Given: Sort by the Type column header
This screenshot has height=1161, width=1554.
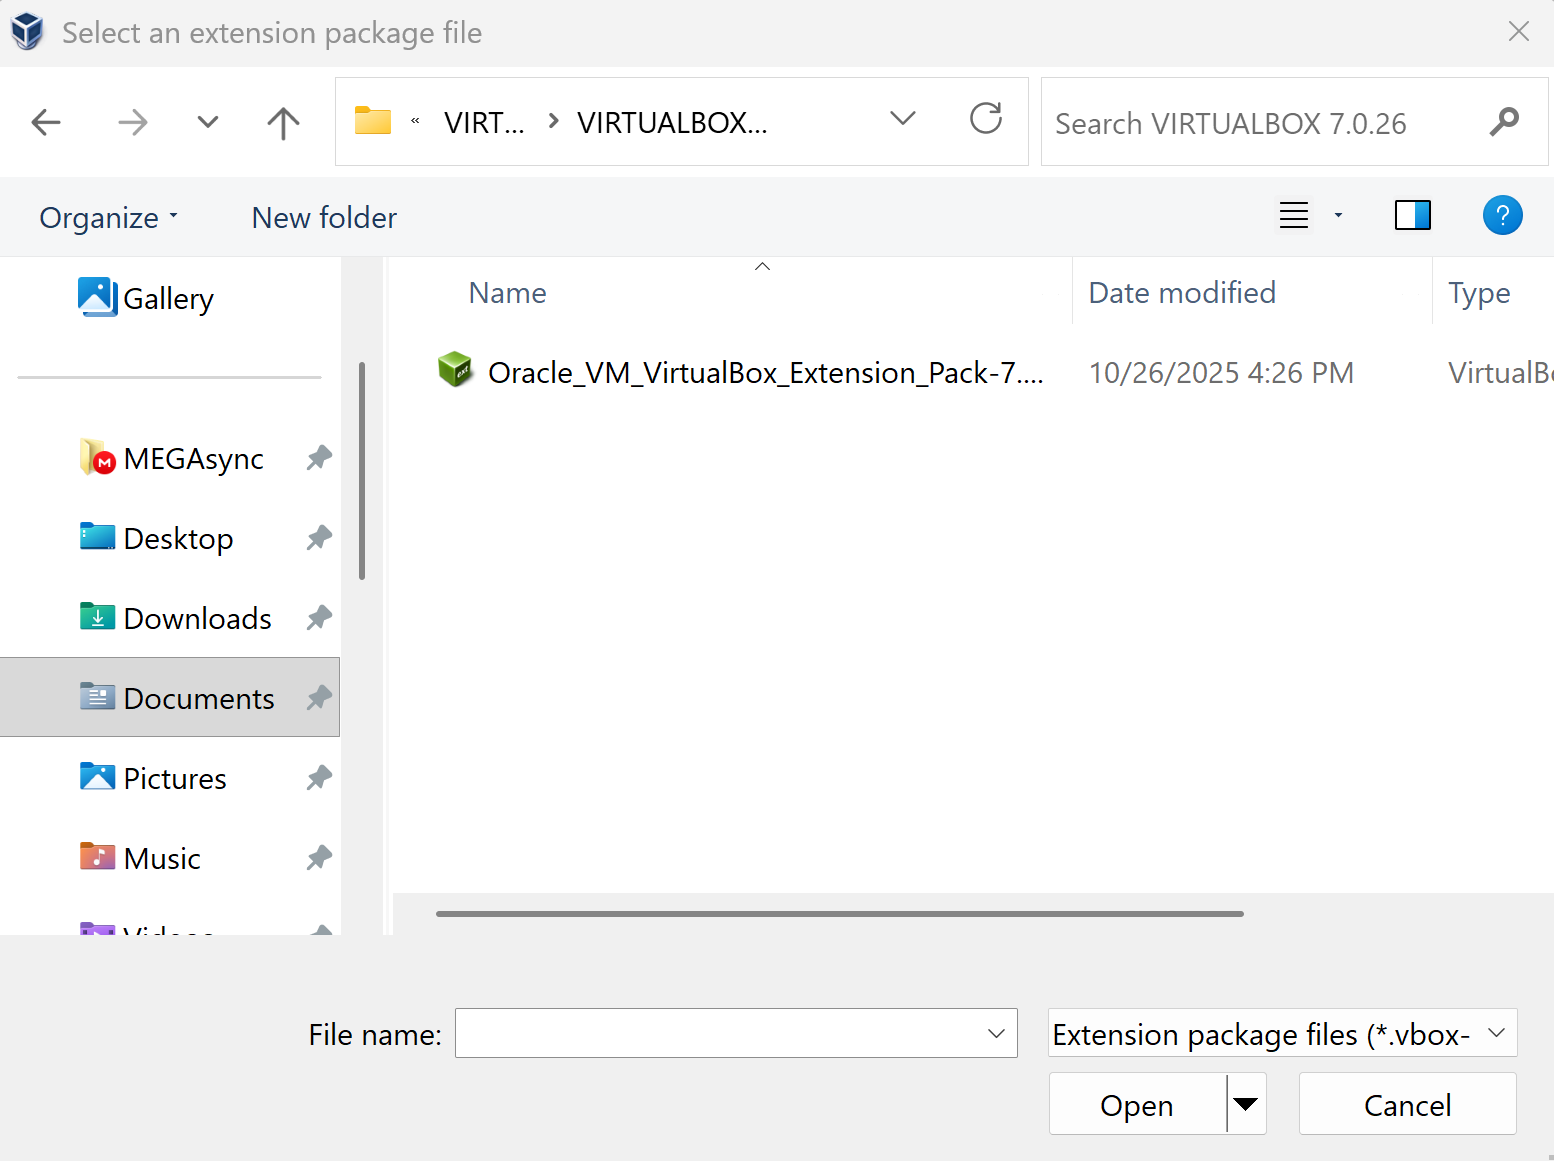Looking at the screenshot, I should (1479, 293).
